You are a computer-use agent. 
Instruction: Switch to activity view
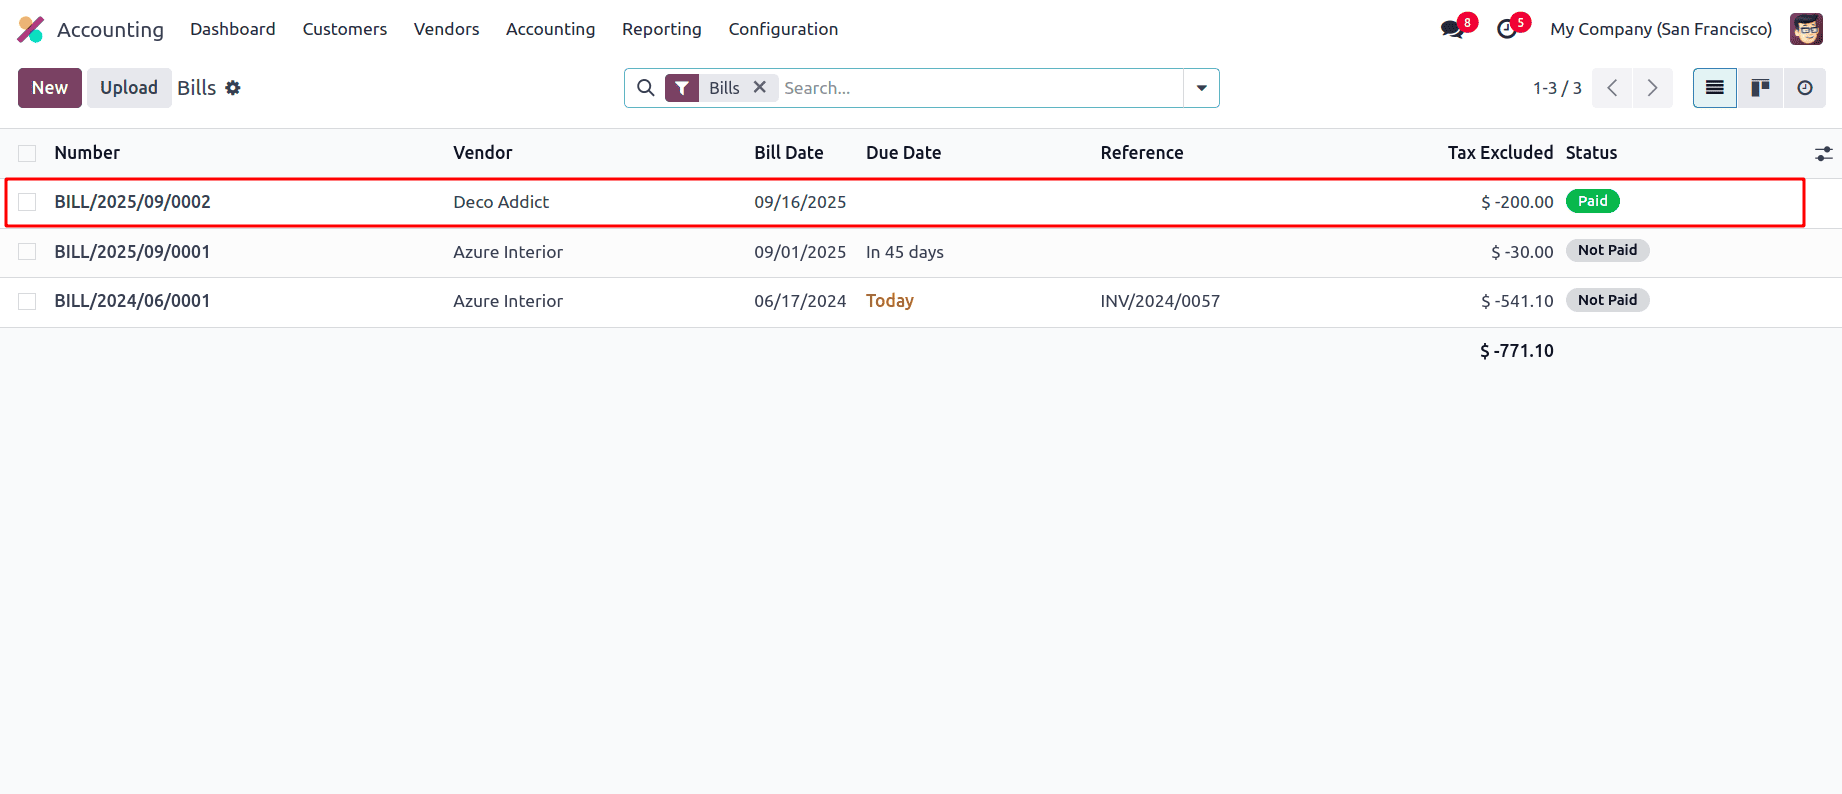pos(1805,88)
